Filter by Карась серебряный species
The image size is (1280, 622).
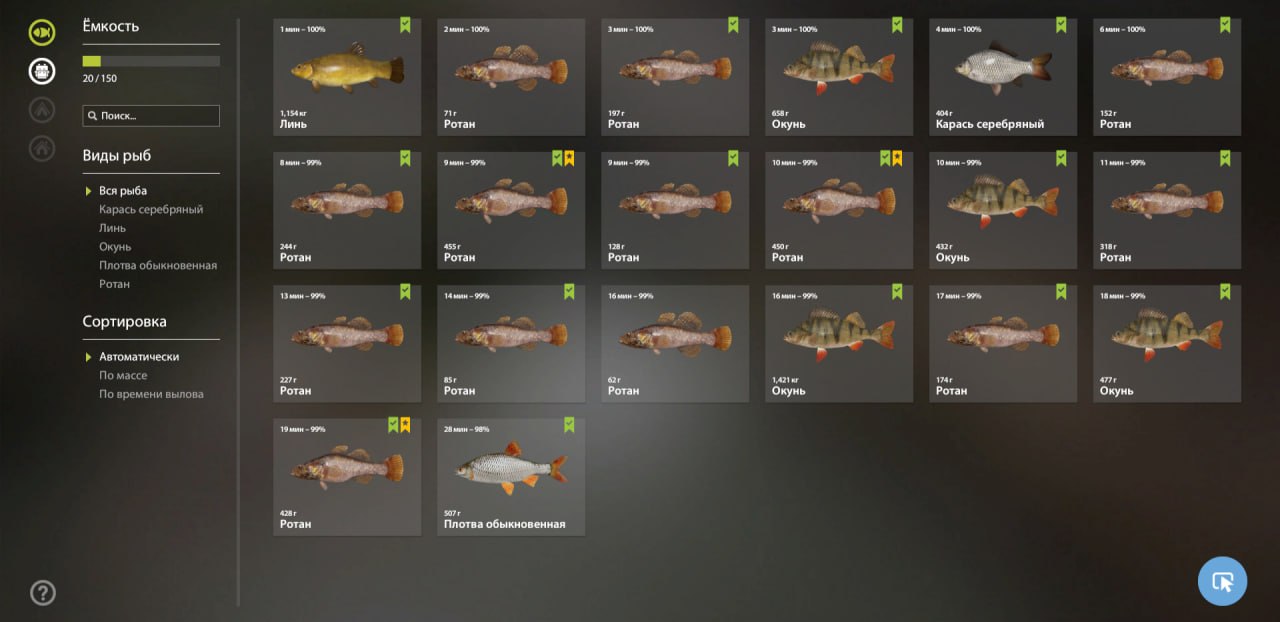pyautogui.click(x=151, y=209)
